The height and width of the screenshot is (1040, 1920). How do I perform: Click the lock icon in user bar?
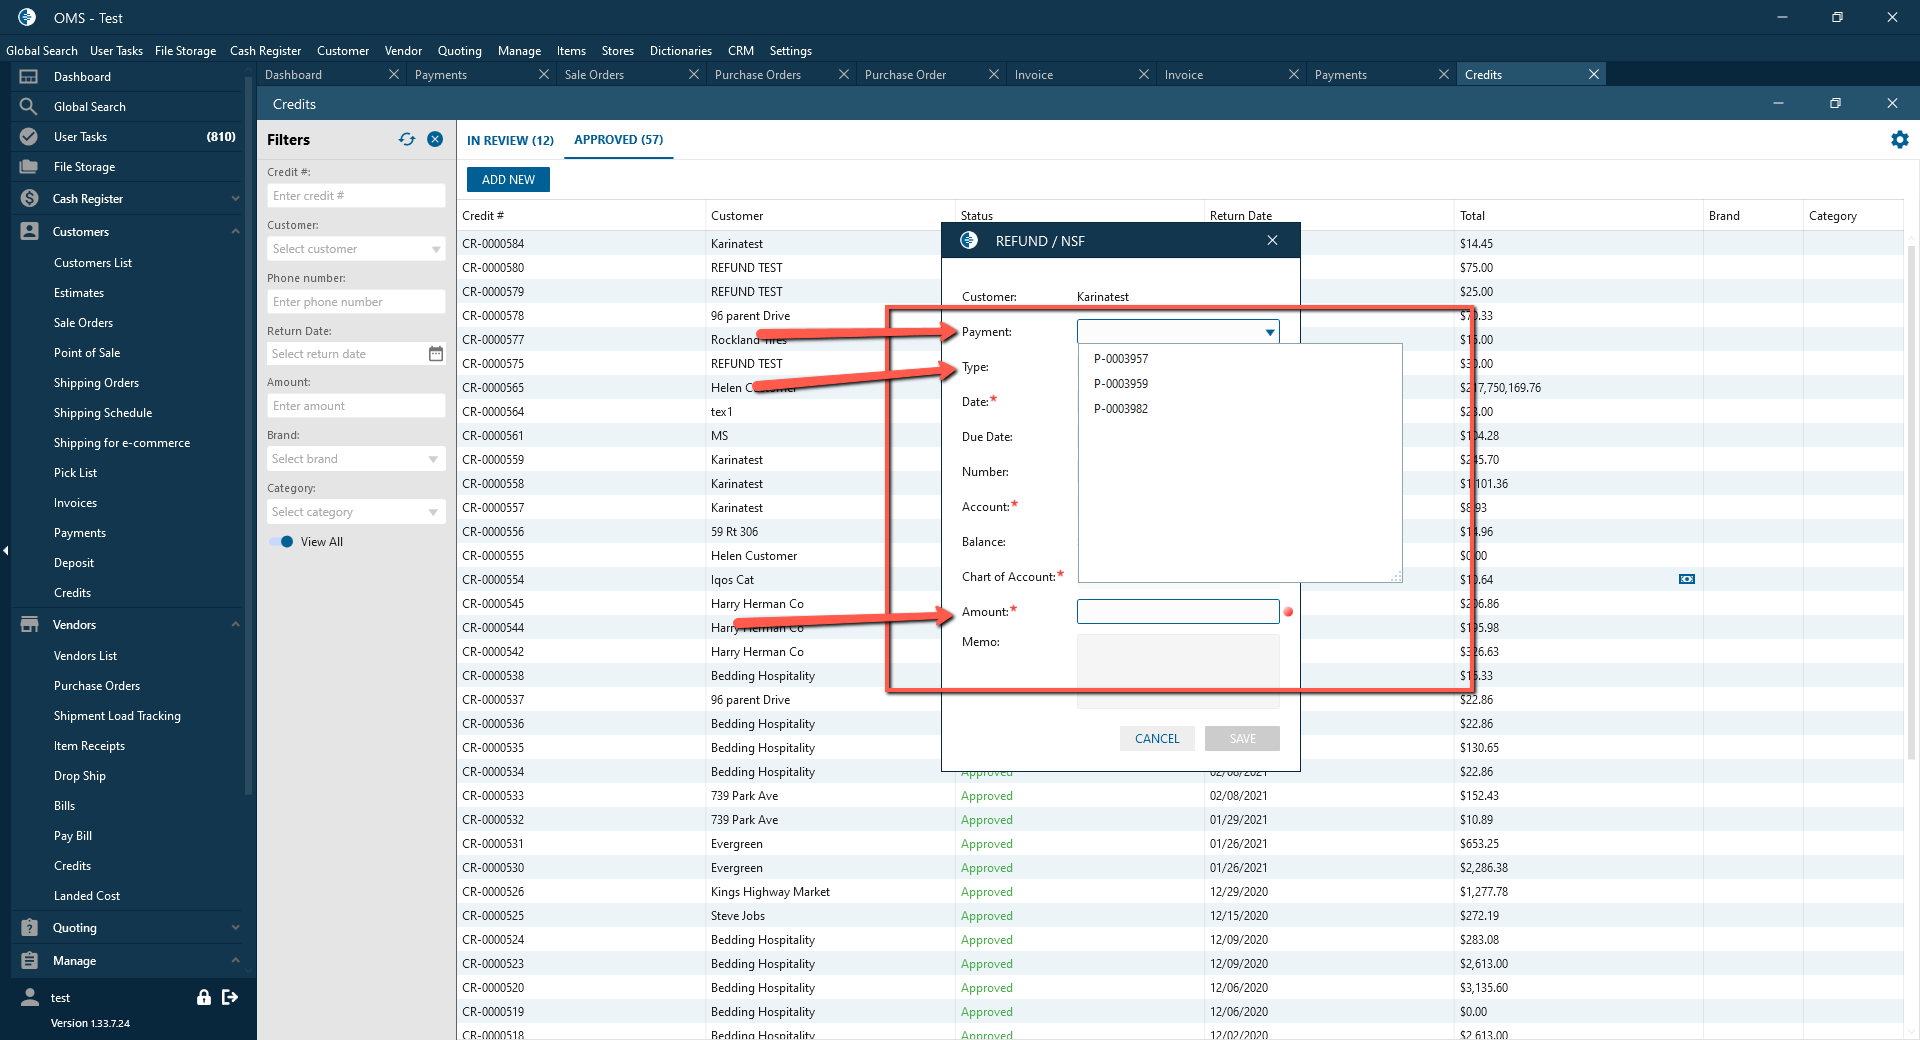(204, 997)
